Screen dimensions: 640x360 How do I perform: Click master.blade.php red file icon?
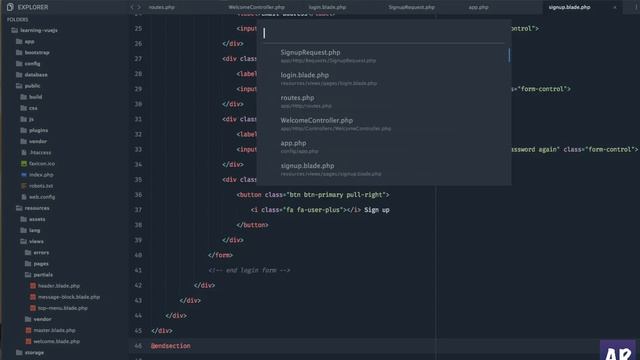[x=29, y=330]
